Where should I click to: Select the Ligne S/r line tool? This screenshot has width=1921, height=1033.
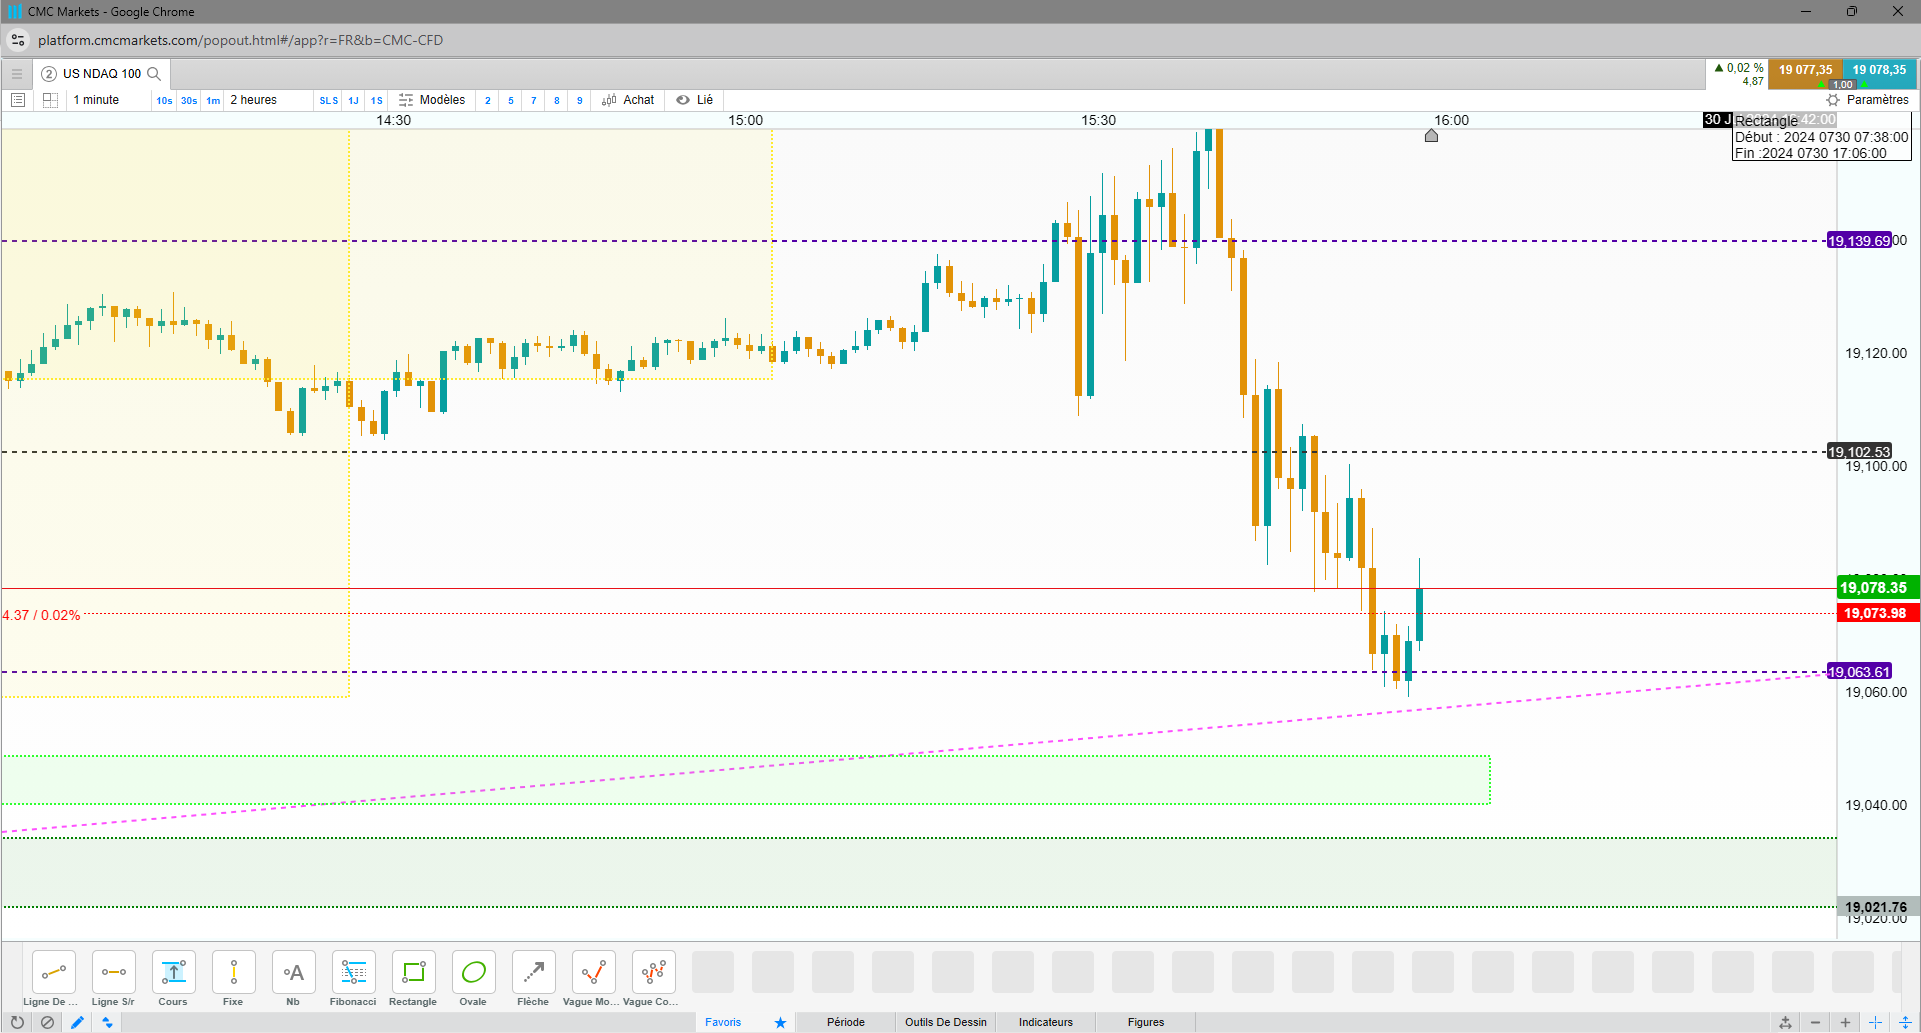[113, 979]
